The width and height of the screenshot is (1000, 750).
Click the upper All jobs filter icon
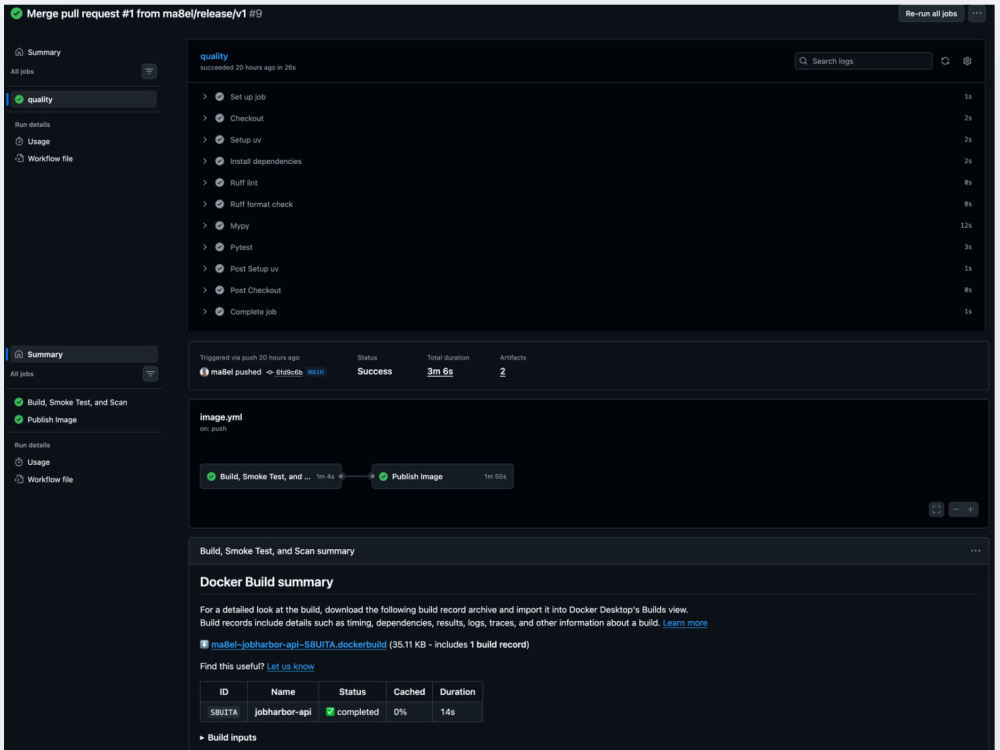point(149,71)
